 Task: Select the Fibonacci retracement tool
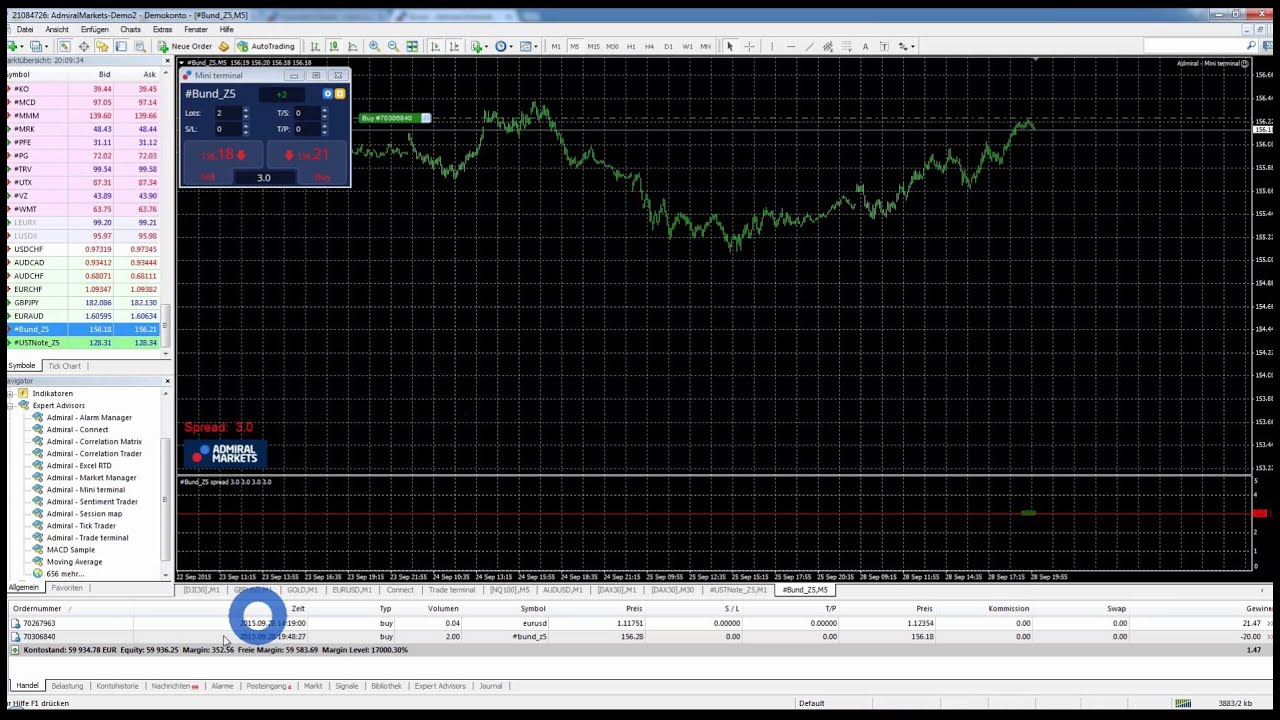click(846, 46)
